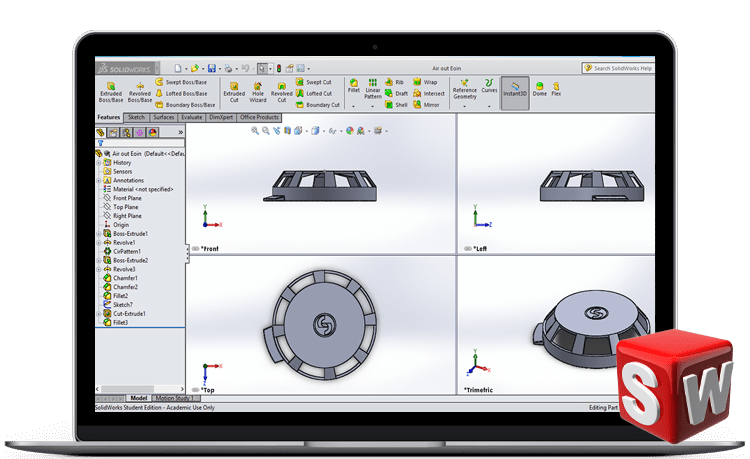Save the document with the floppy disk icon
The width and height of the screenshot is (750, 459).
(211, 68)
